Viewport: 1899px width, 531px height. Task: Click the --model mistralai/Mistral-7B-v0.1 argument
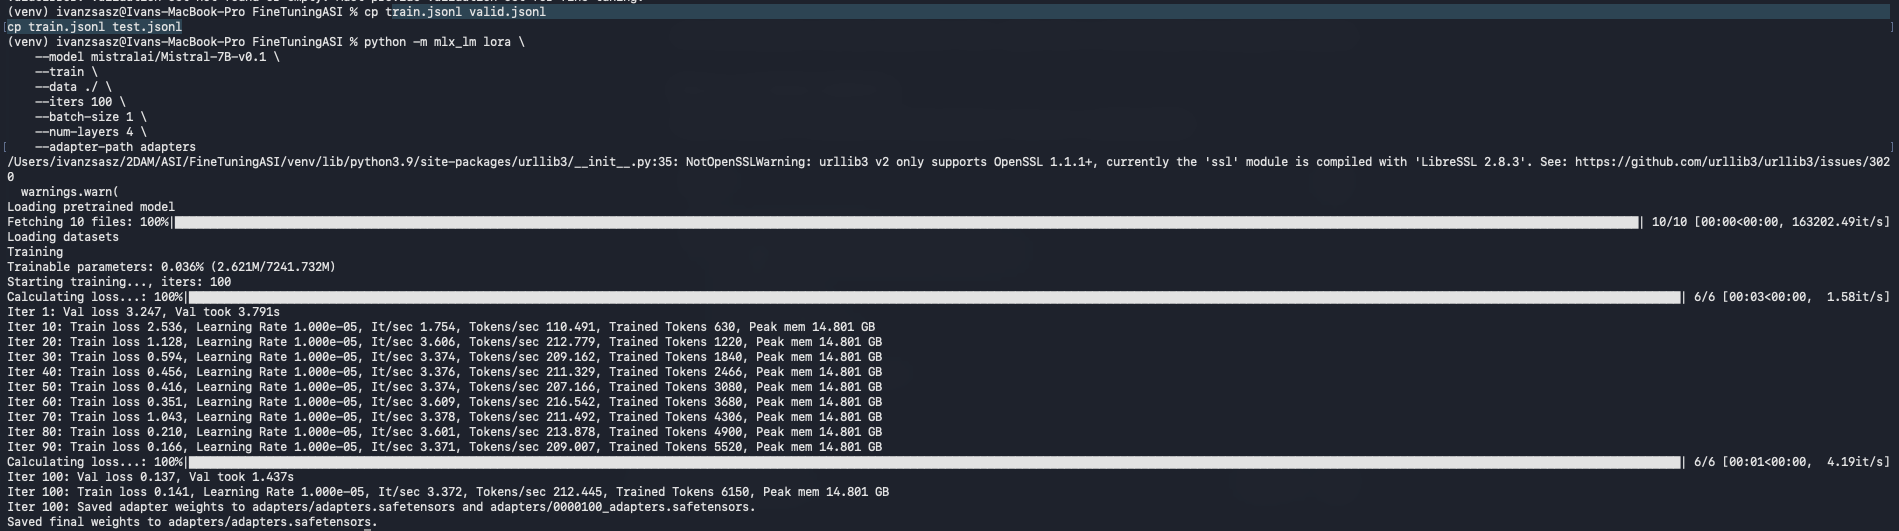pyautogui.click(x=157, y=57)
